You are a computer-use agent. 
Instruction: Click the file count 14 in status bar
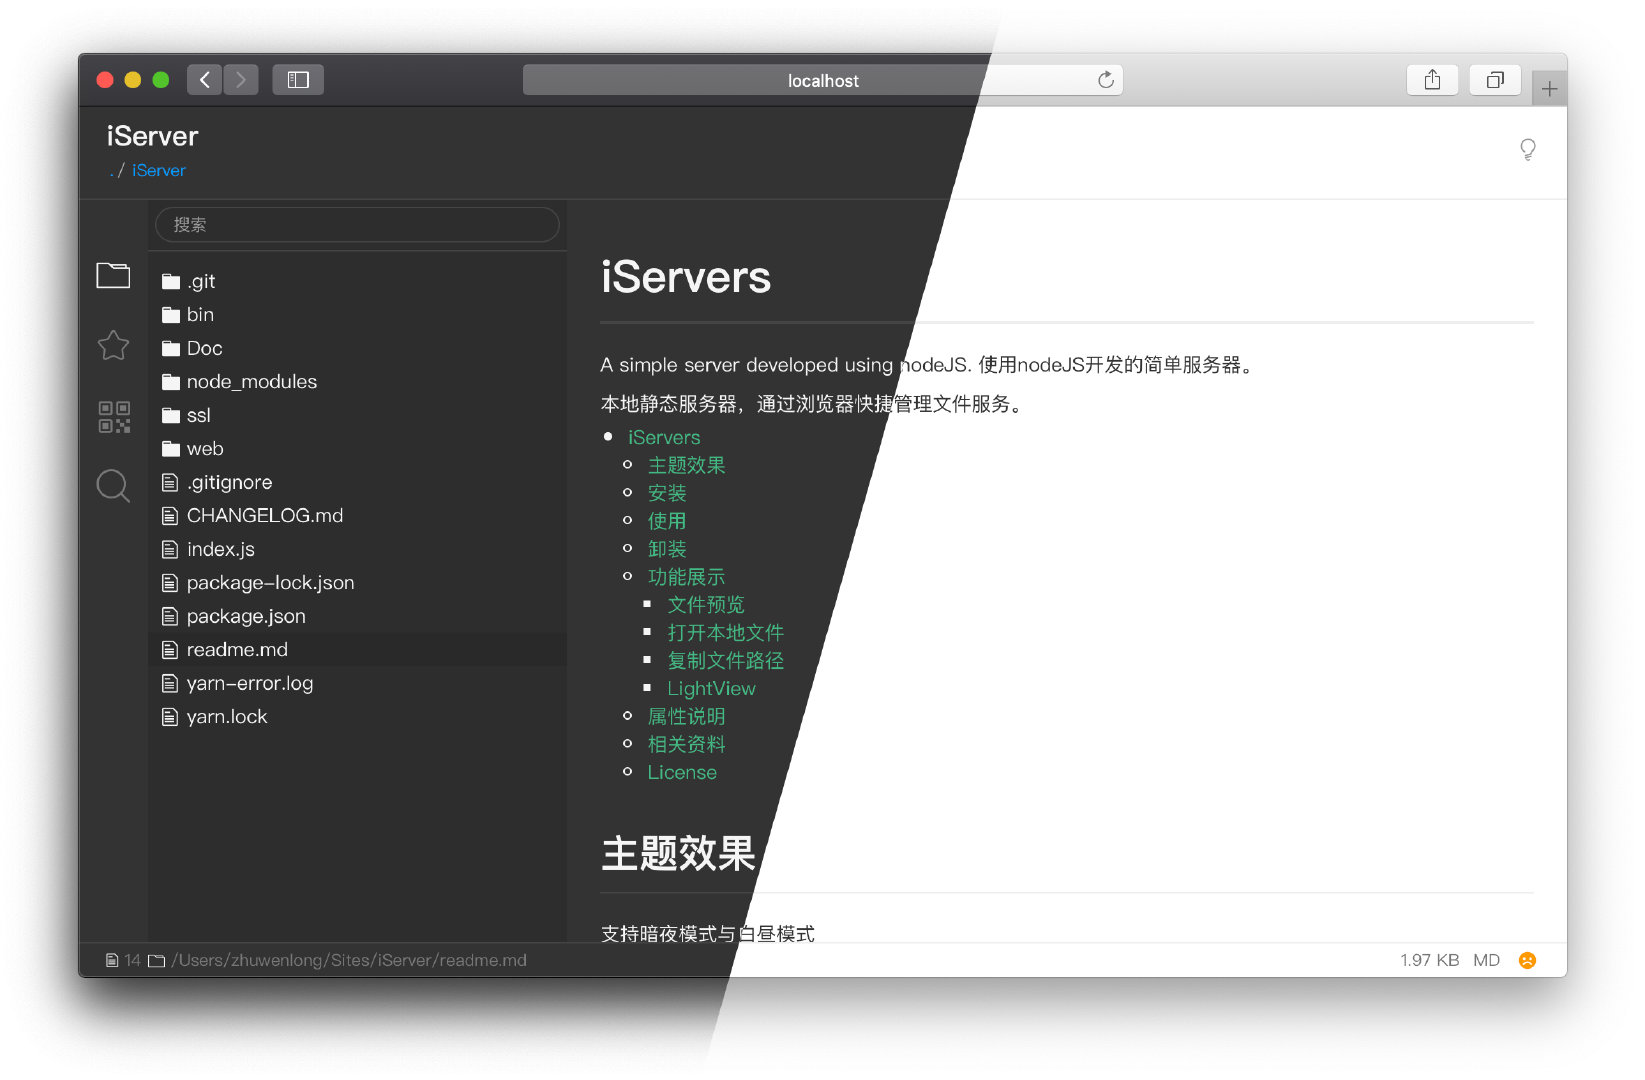point(132,960)
